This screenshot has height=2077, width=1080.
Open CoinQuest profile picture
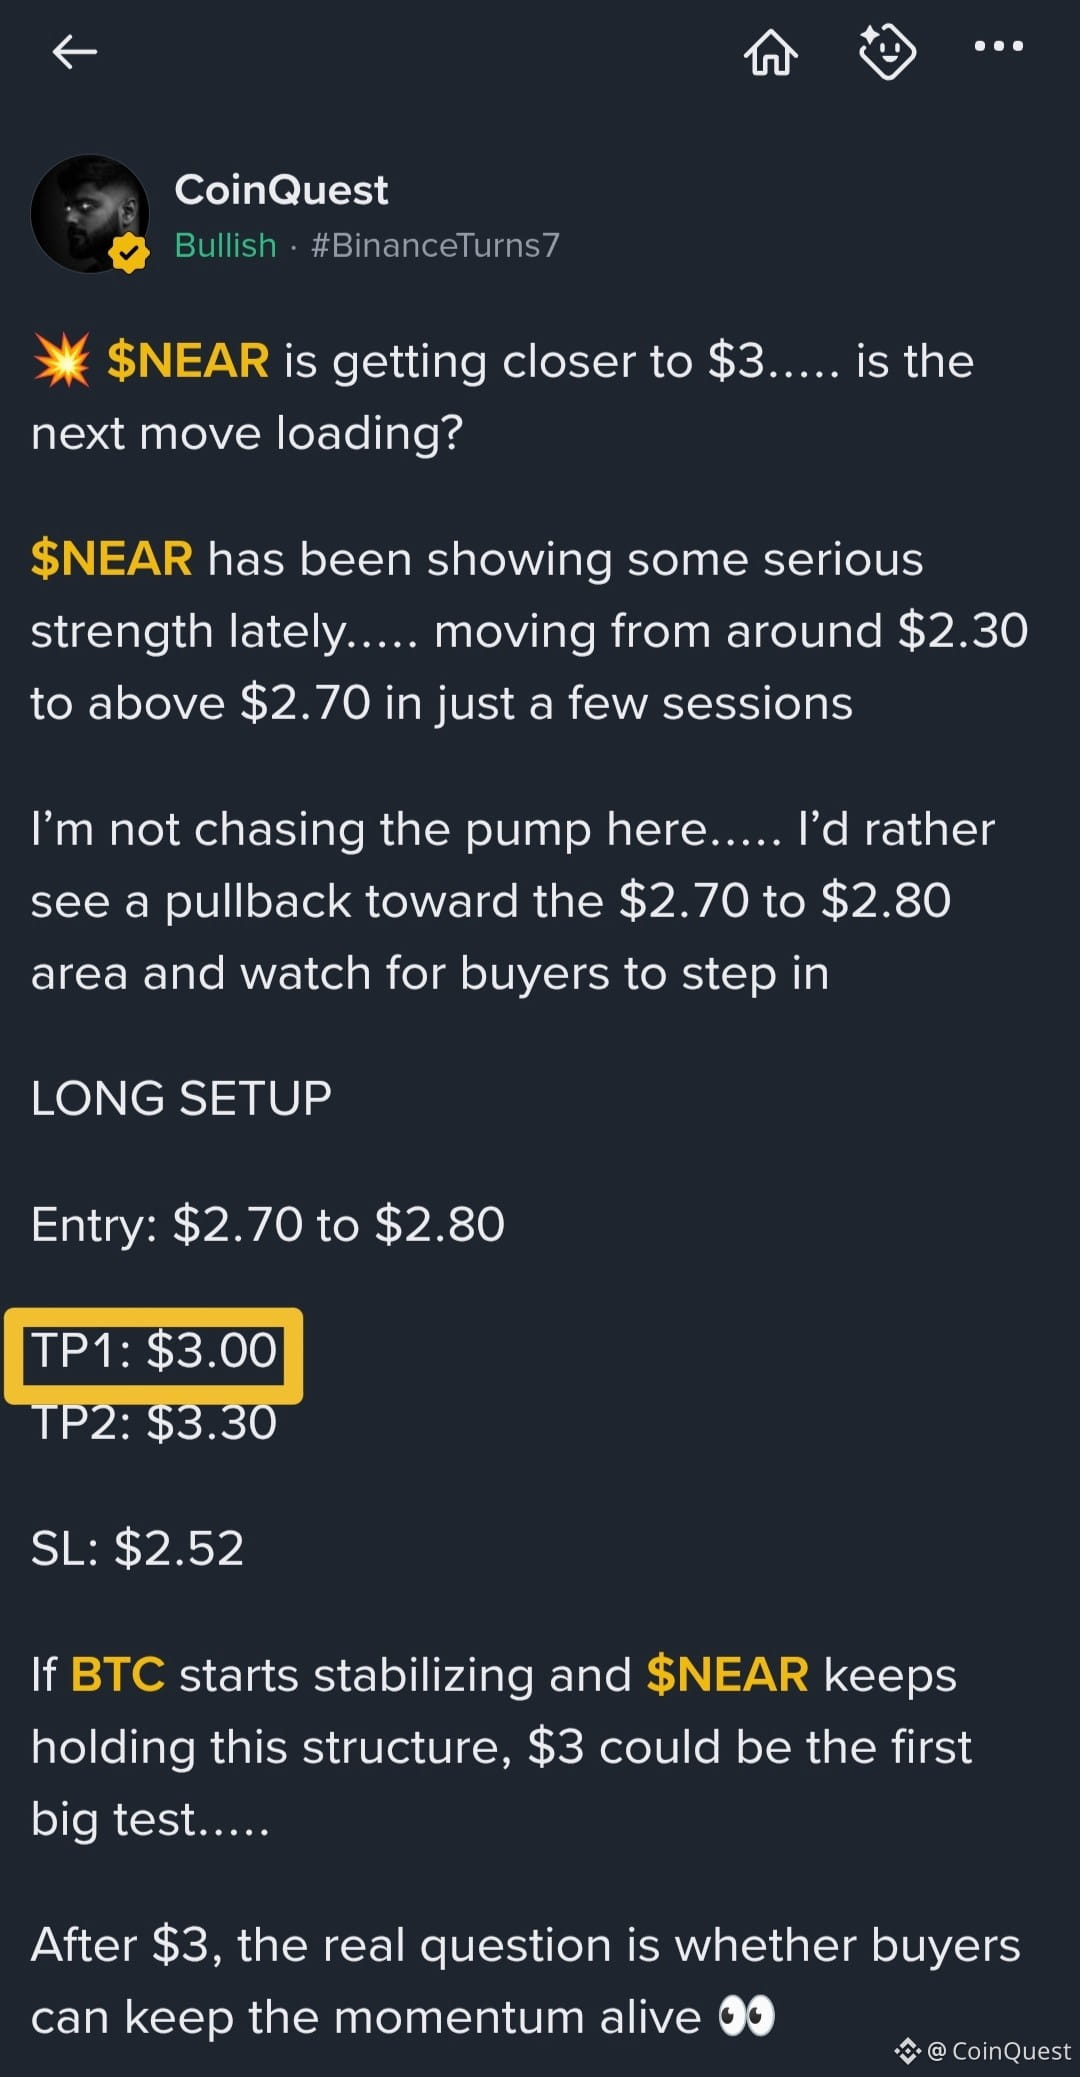[90, 214]
